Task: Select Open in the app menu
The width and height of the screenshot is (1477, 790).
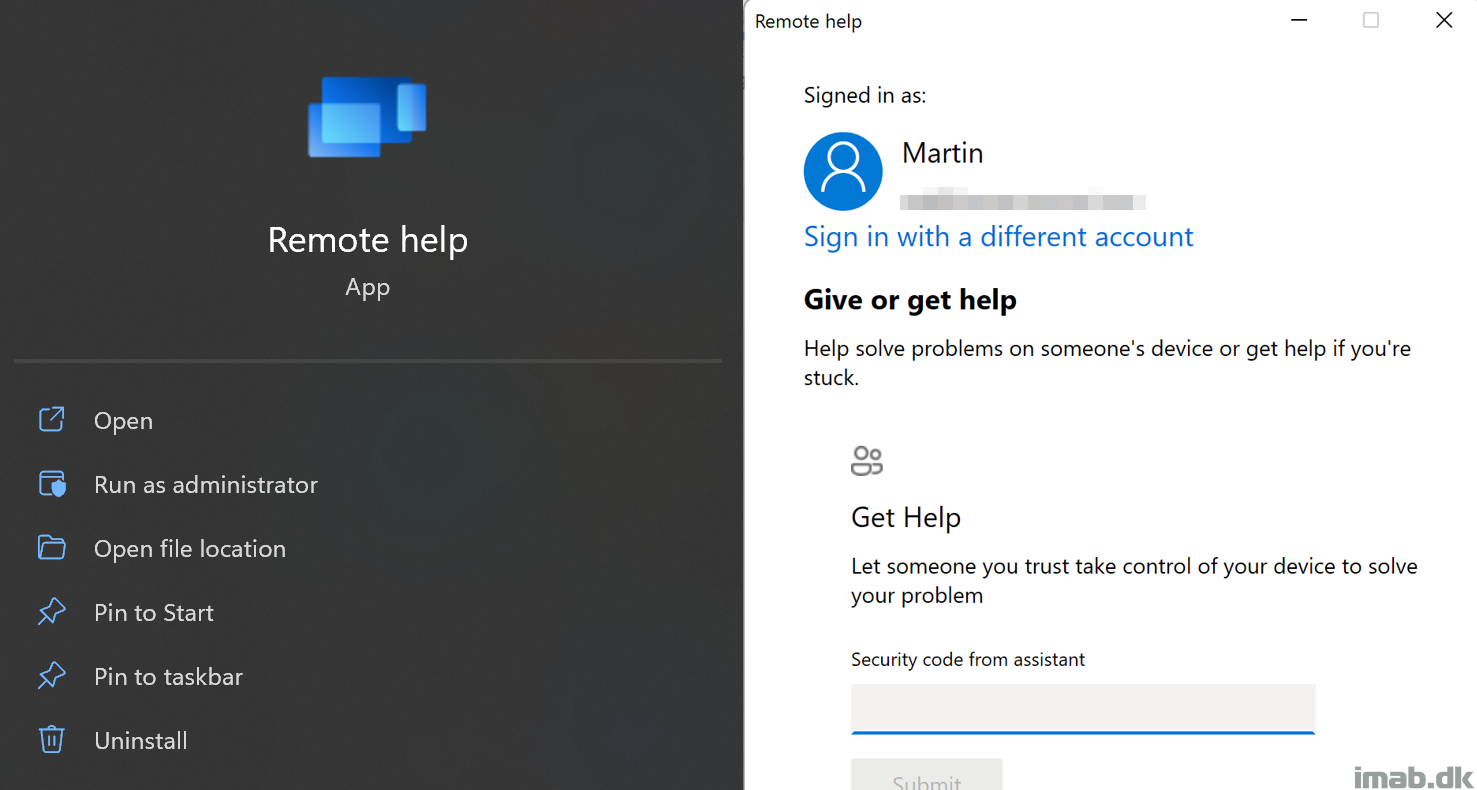Action: click(x=123, y=421)
